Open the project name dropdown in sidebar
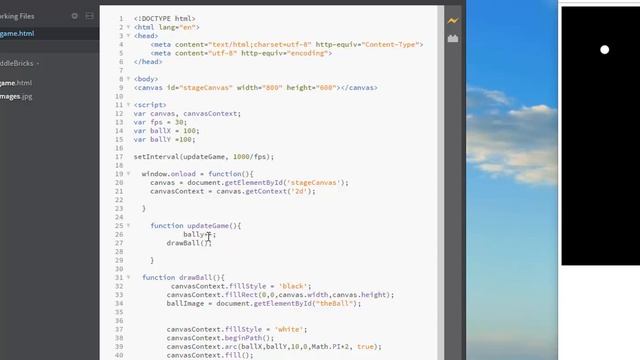The image size is (640, 360). (x=20, y=63)
